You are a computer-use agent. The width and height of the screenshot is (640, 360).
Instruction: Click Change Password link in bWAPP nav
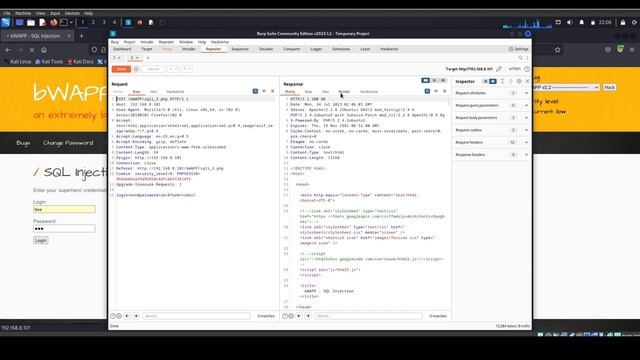(x=68, y=143)
